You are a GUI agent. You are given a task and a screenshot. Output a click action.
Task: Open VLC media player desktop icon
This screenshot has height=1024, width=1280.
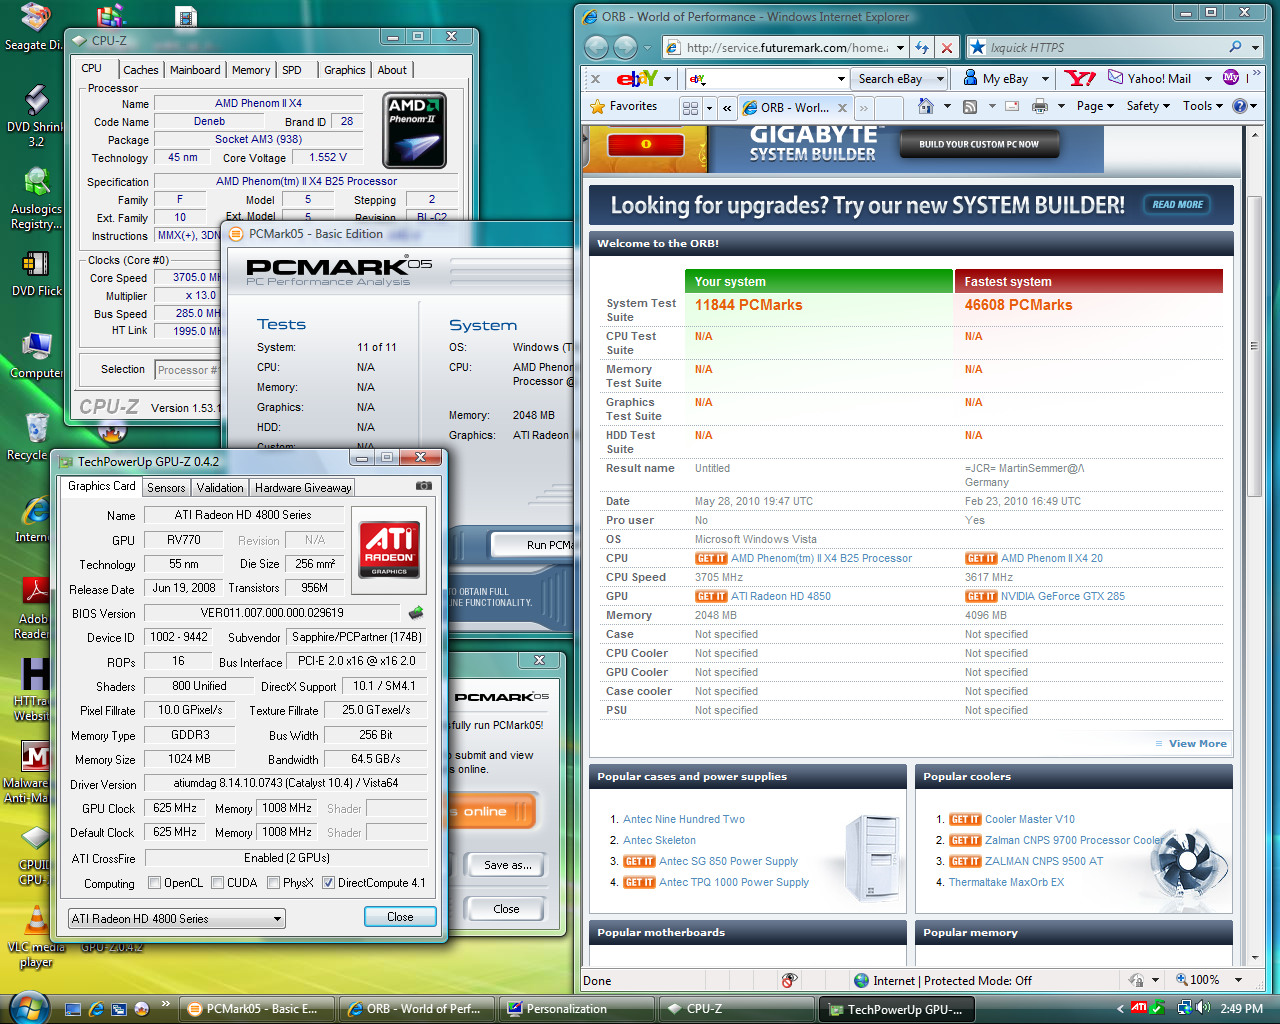pos(36,935)
